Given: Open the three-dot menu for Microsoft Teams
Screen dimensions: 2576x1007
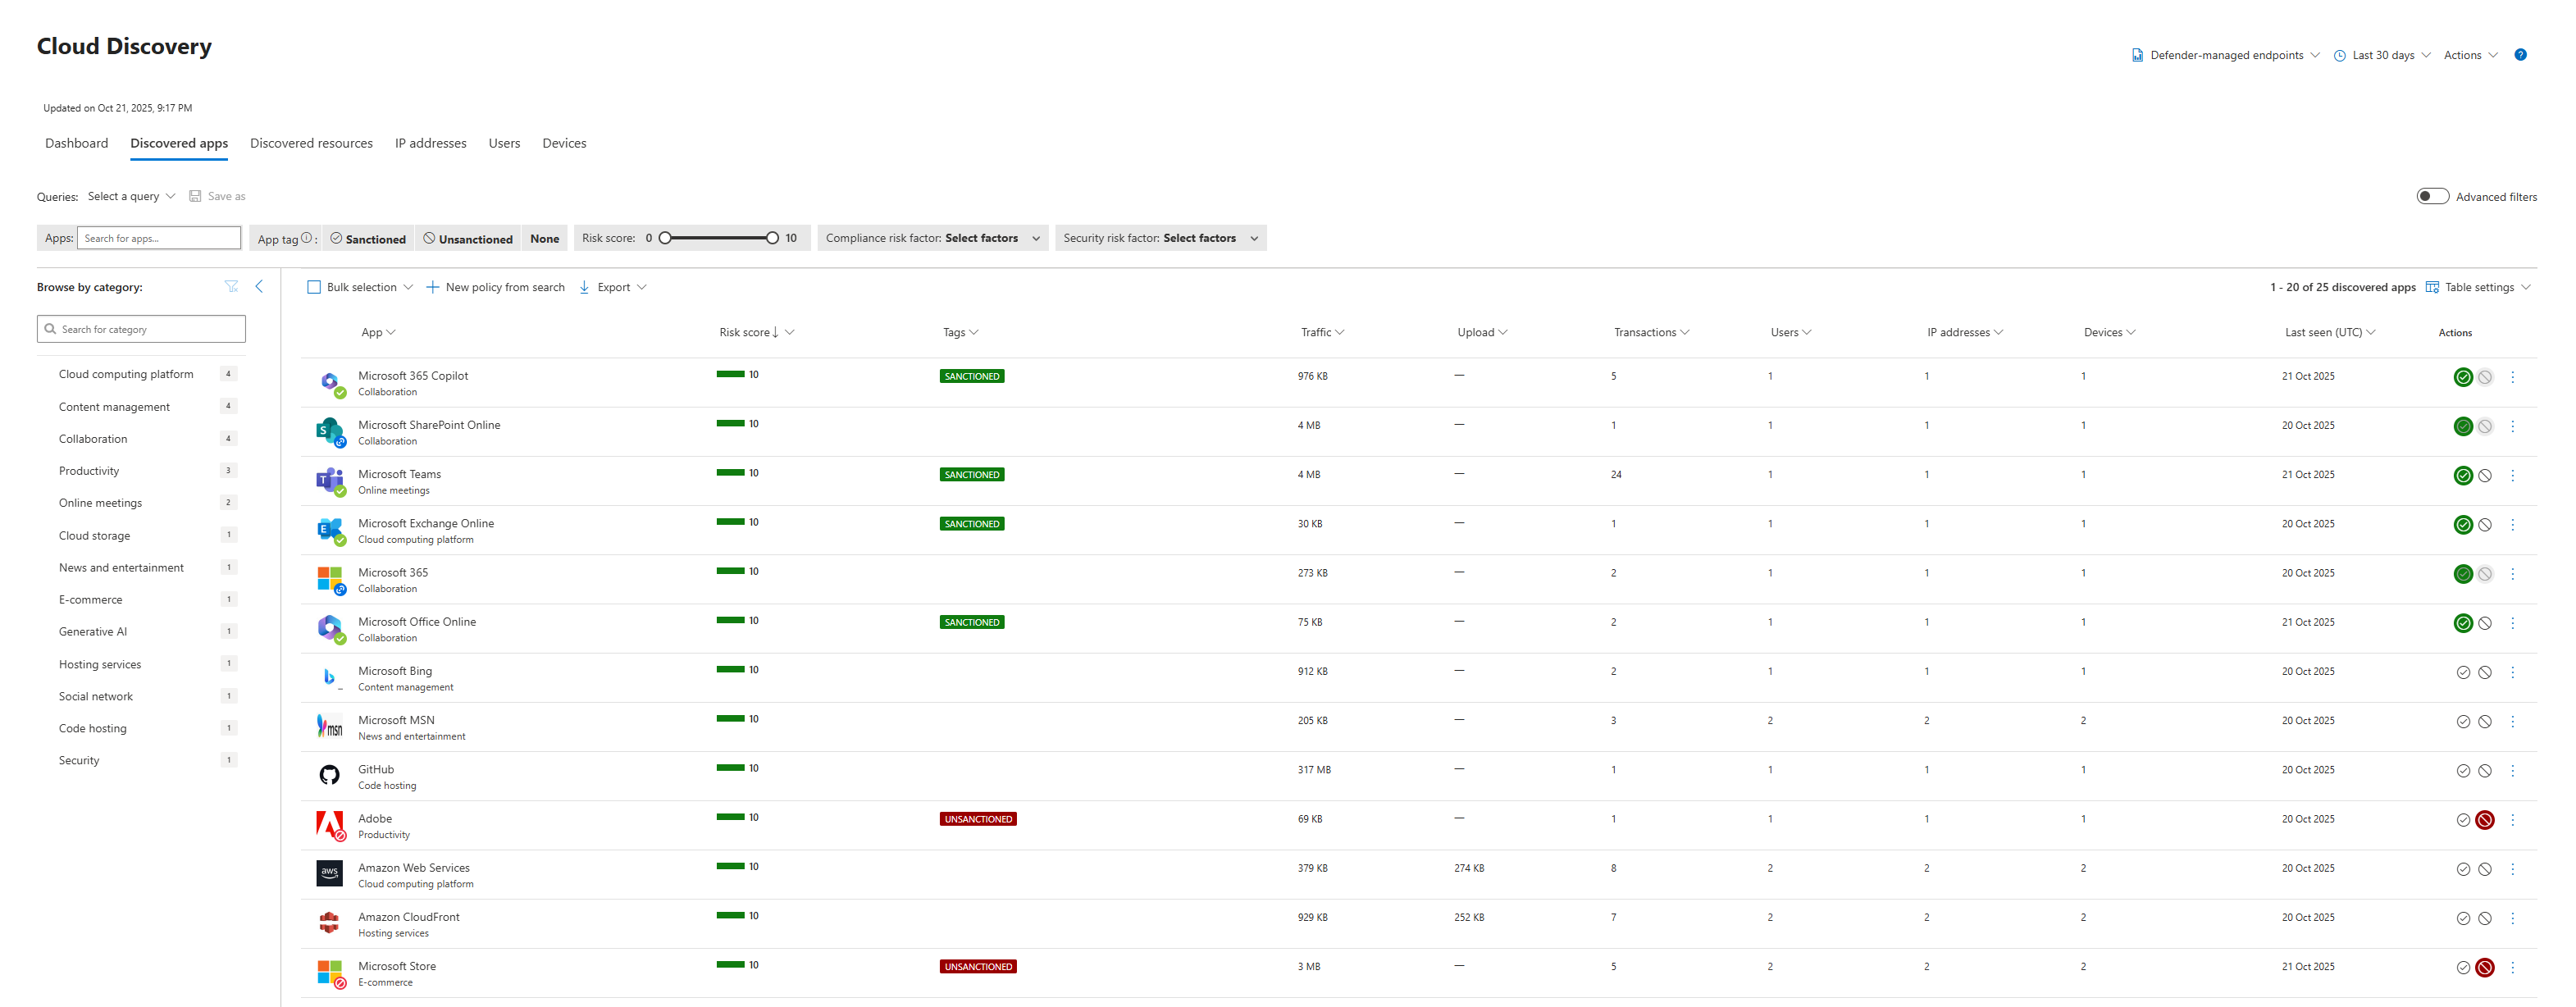Looking at the screenshot, I should coord(2511,476).
